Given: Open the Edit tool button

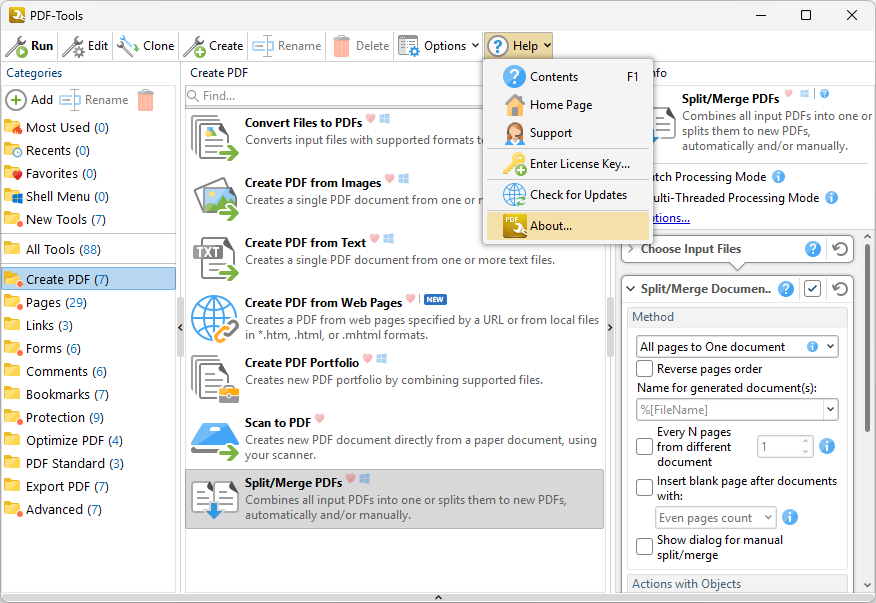Looking at the screenshot, I should [x=85, y=46].
